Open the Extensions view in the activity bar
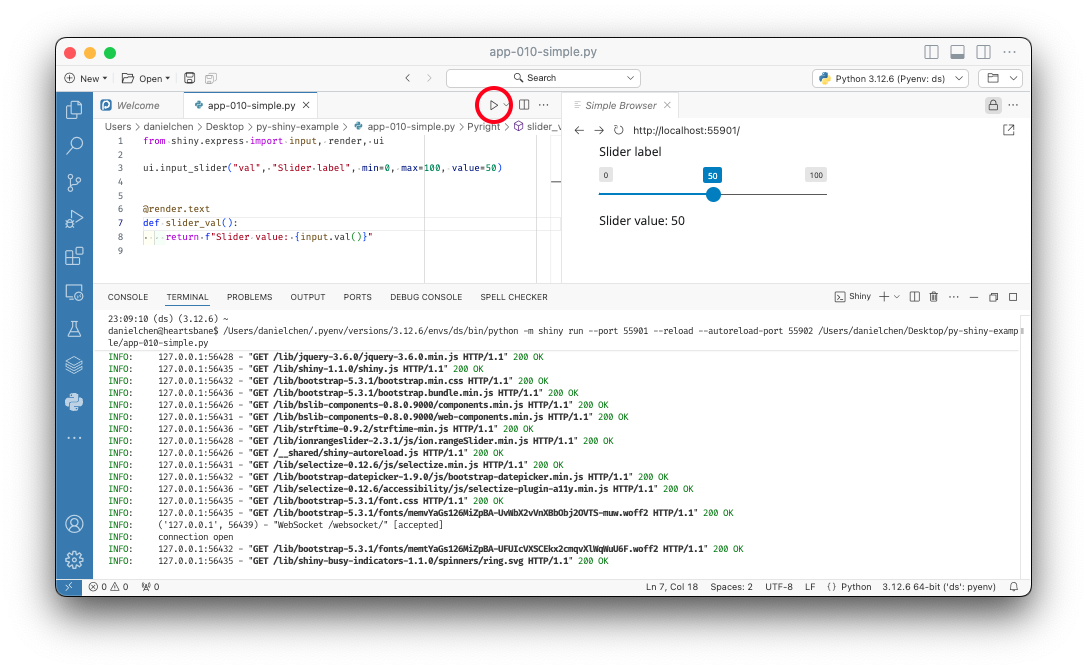1087x670 pixels. [74, 256]
